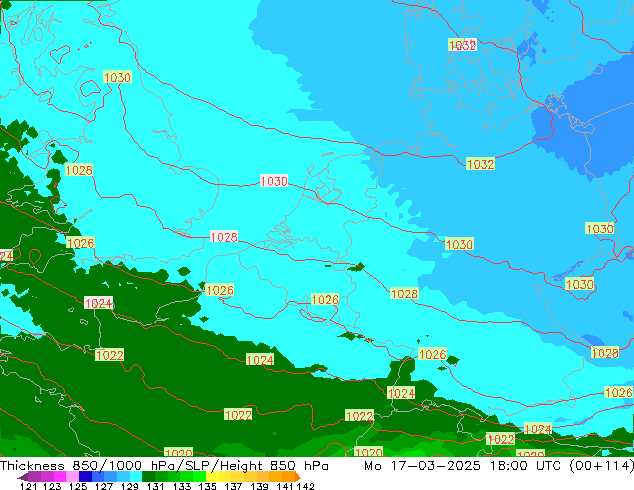Pick the brightest lime green legend swatch

(199, 476)
